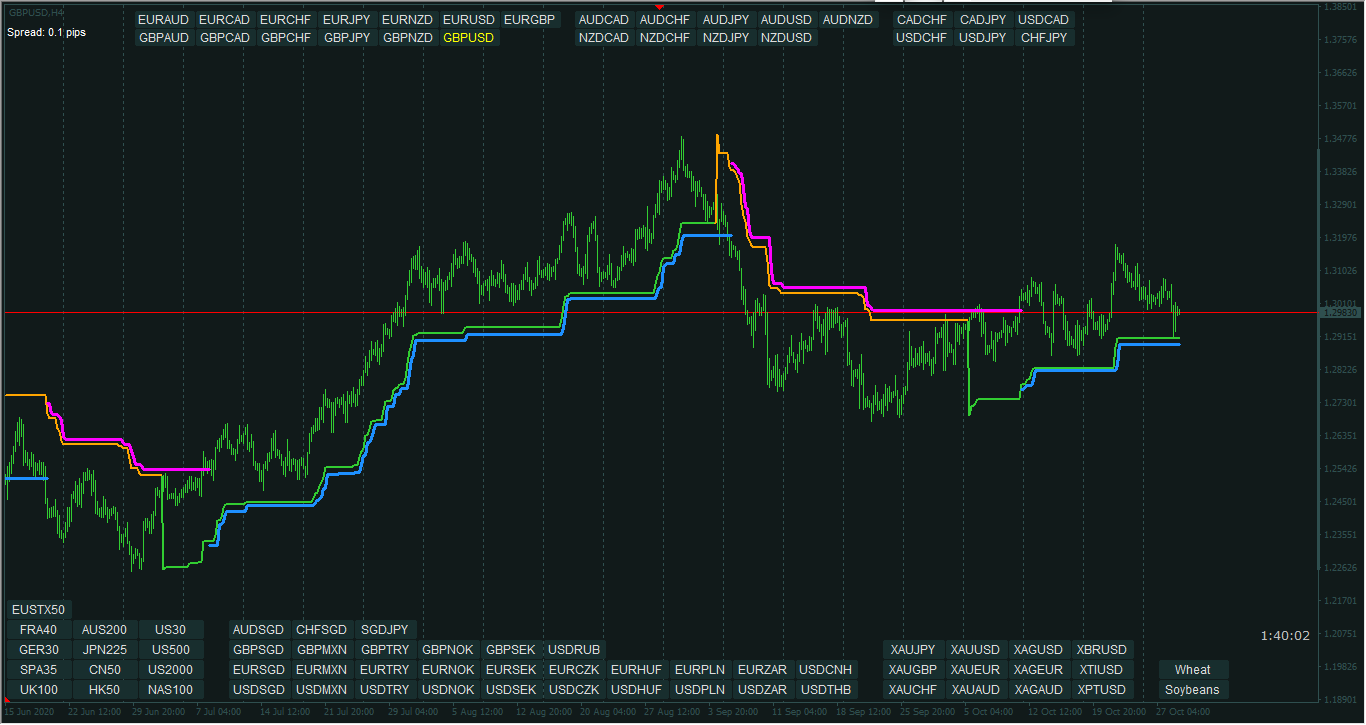Select the GER30 index button

[38, 650]
